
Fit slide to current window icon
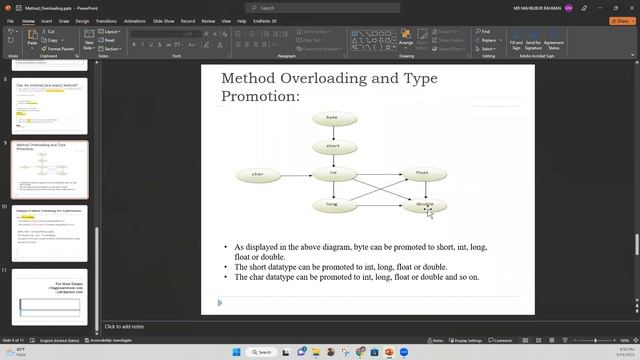636,340
